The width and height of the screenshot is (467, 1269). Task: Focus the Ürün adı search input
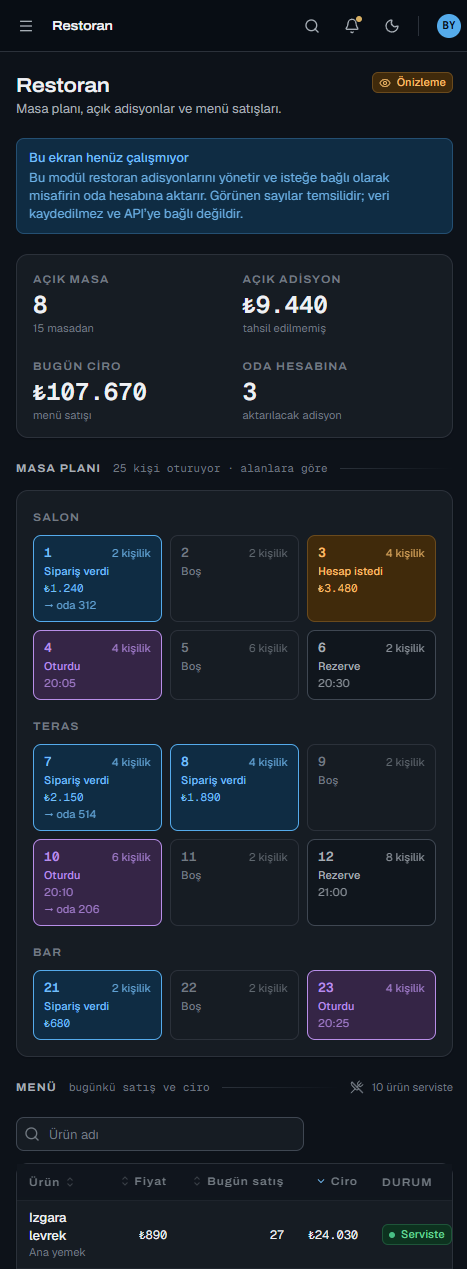(160, 1134)
